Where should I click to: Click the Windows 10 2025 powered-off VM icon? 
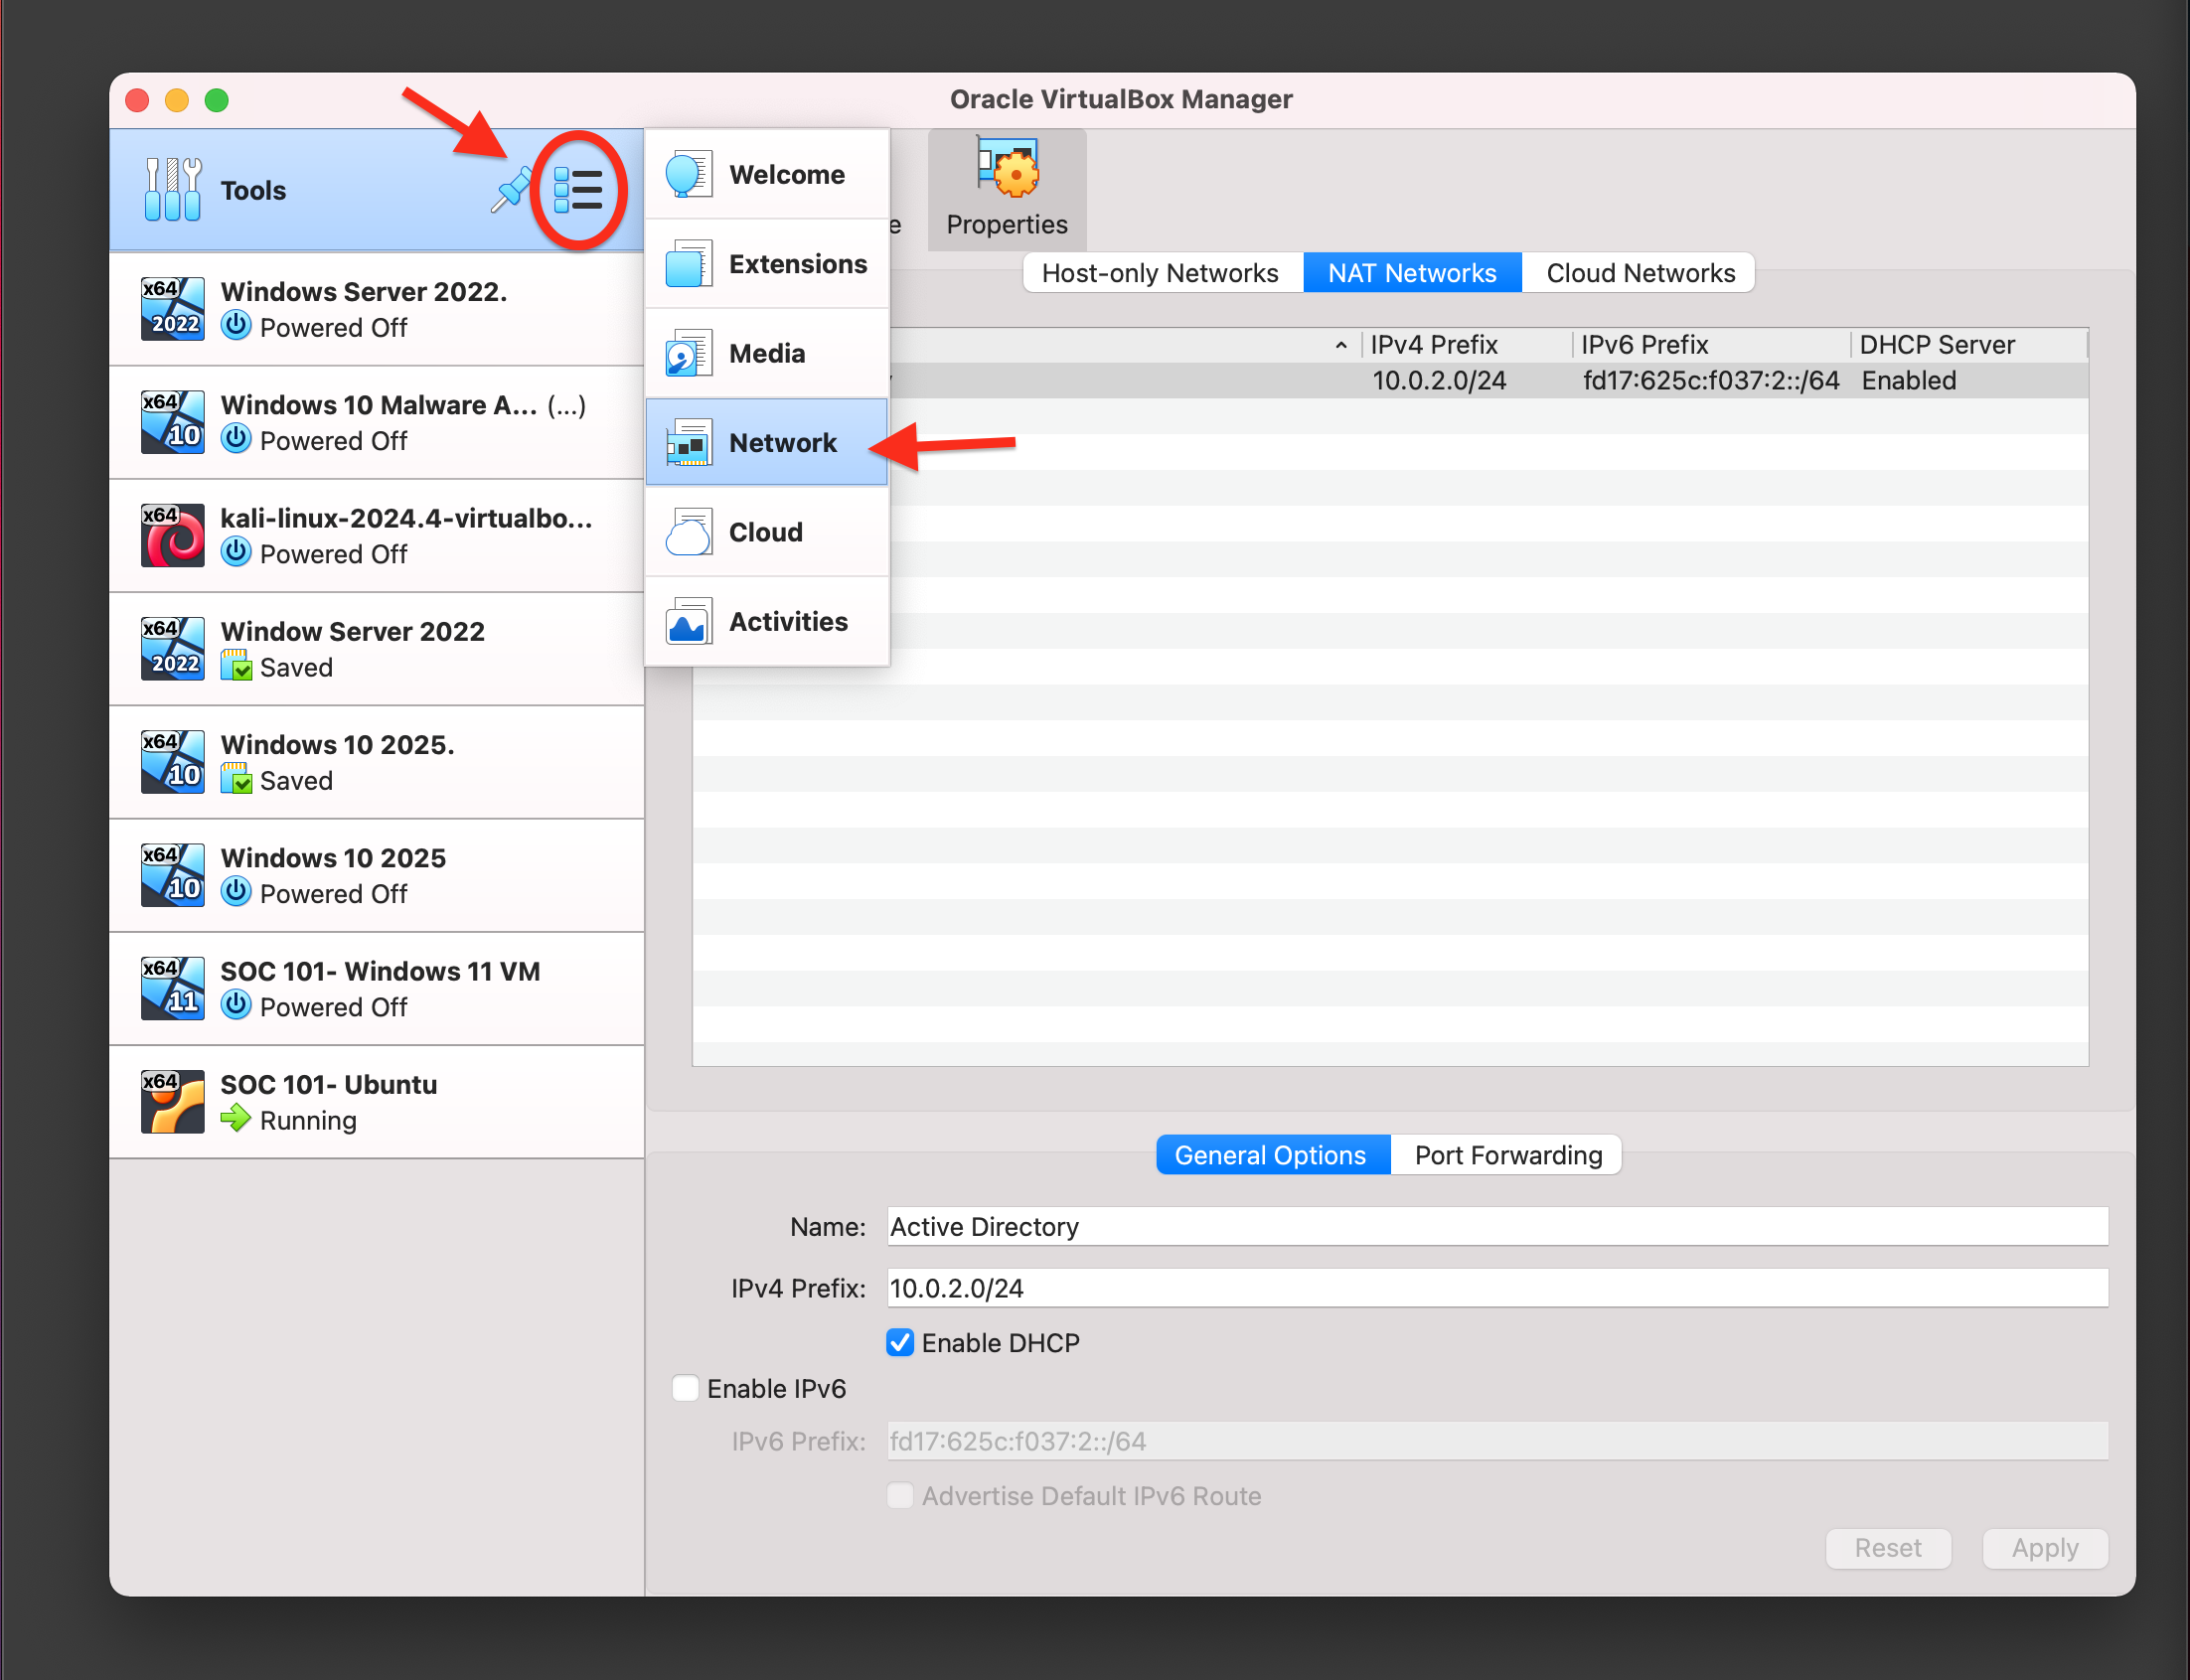click(173, 875)
